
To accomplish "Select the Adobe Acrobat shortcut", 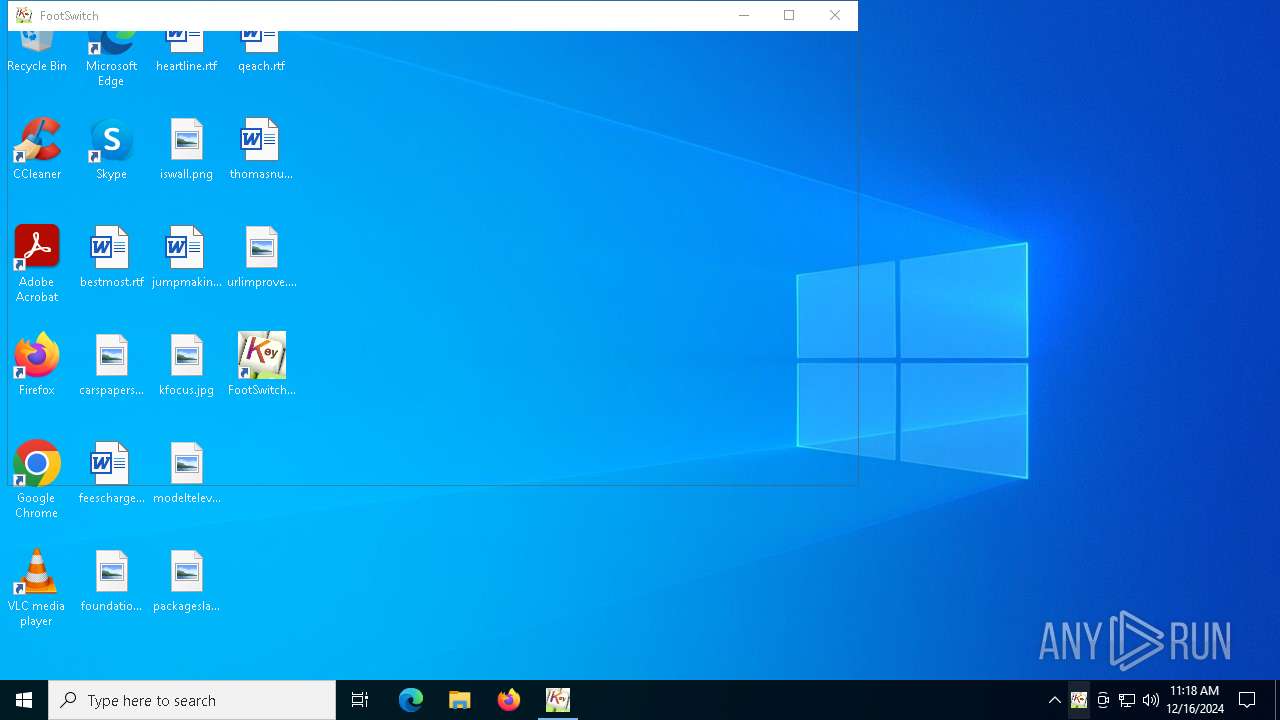I will tap(37, 264).
